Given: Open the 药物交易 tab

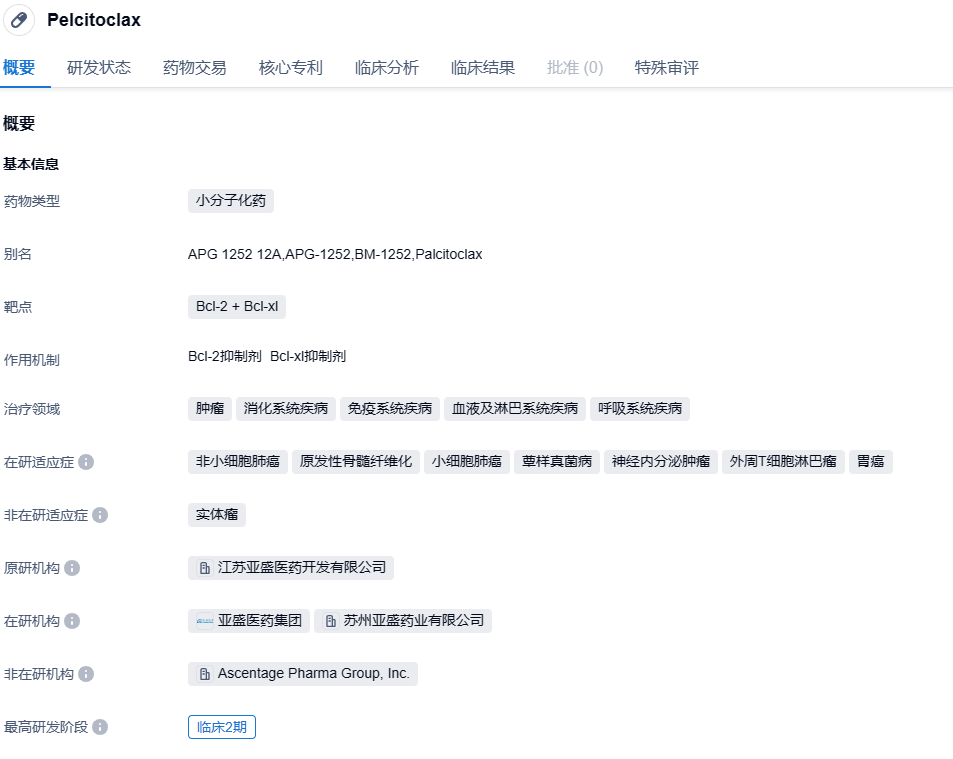Looking at the screenshot, I should pos(195,68).
